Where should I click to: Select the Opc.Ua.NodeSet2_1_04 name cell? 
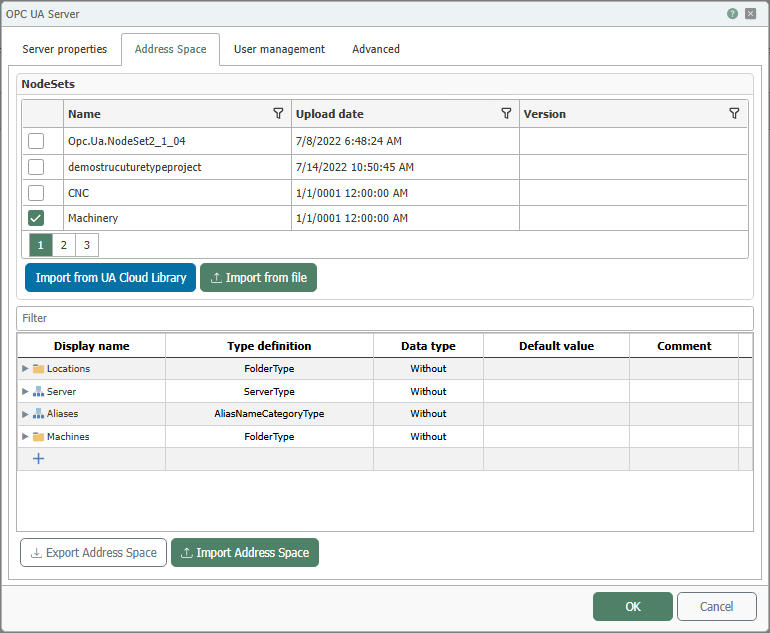point(177,141)
